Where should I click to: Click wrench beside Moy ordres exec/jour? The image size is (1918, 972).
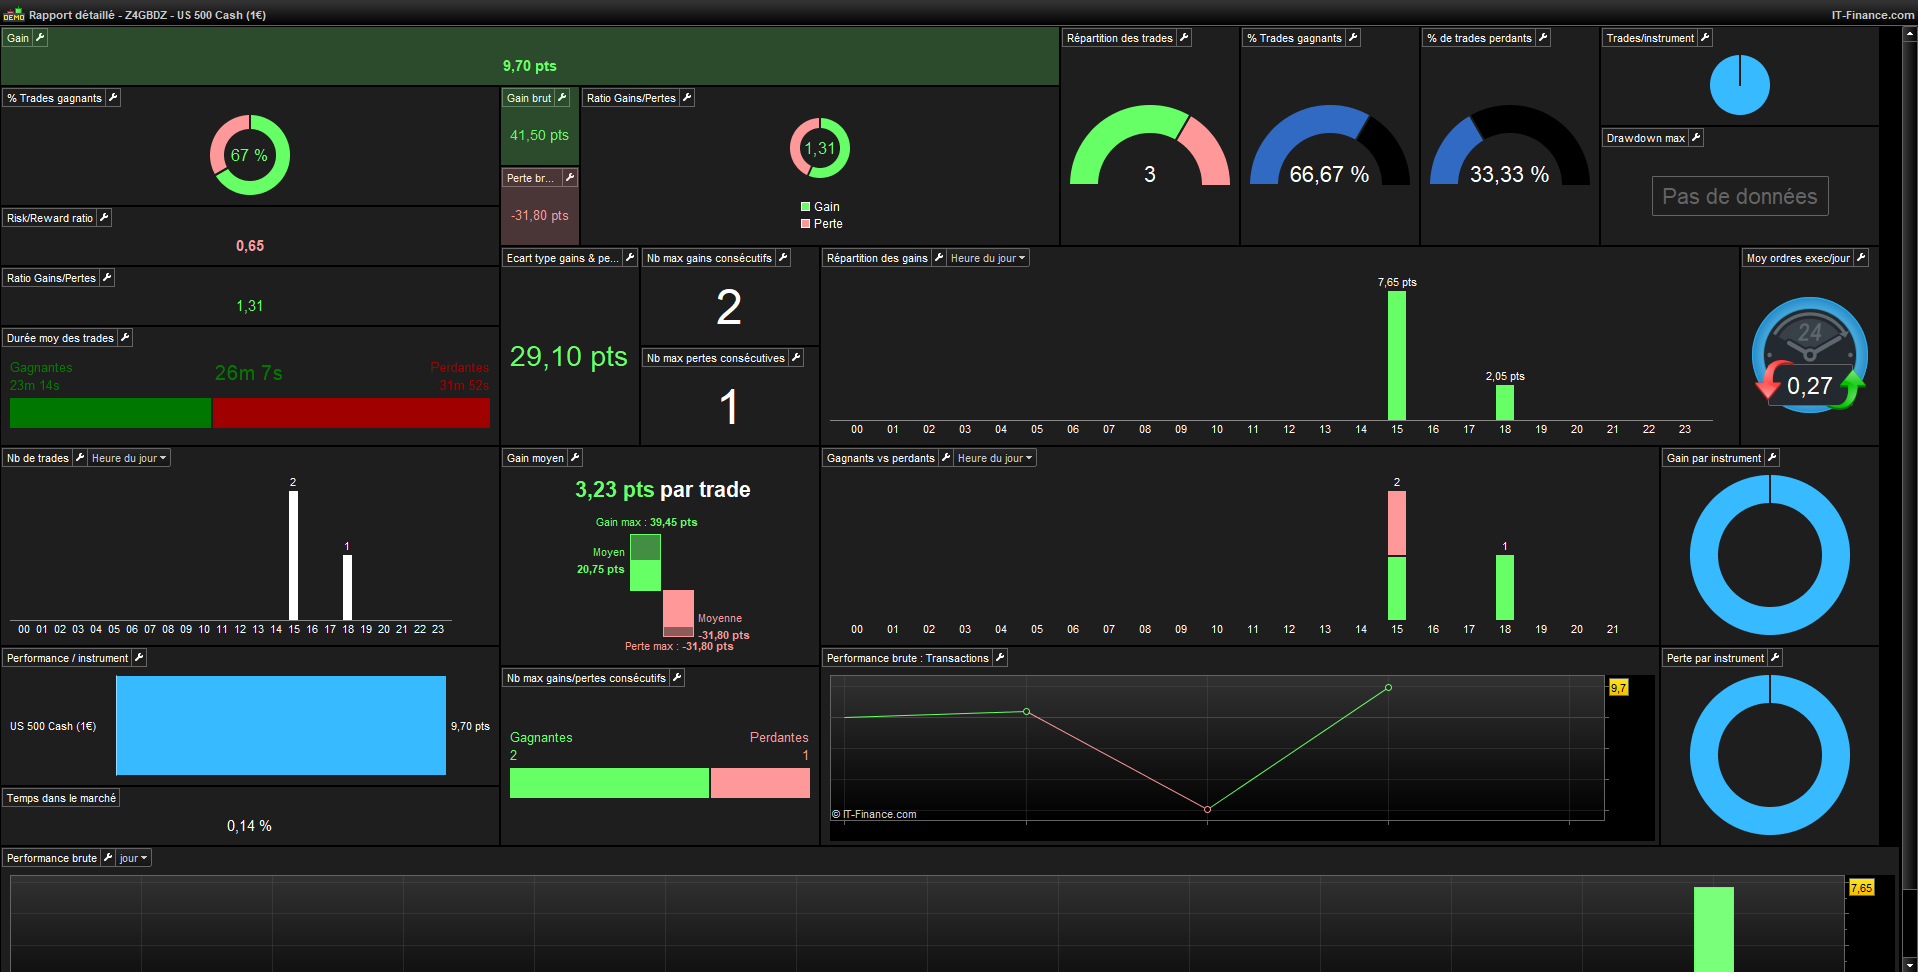(x=1861, y=258)
